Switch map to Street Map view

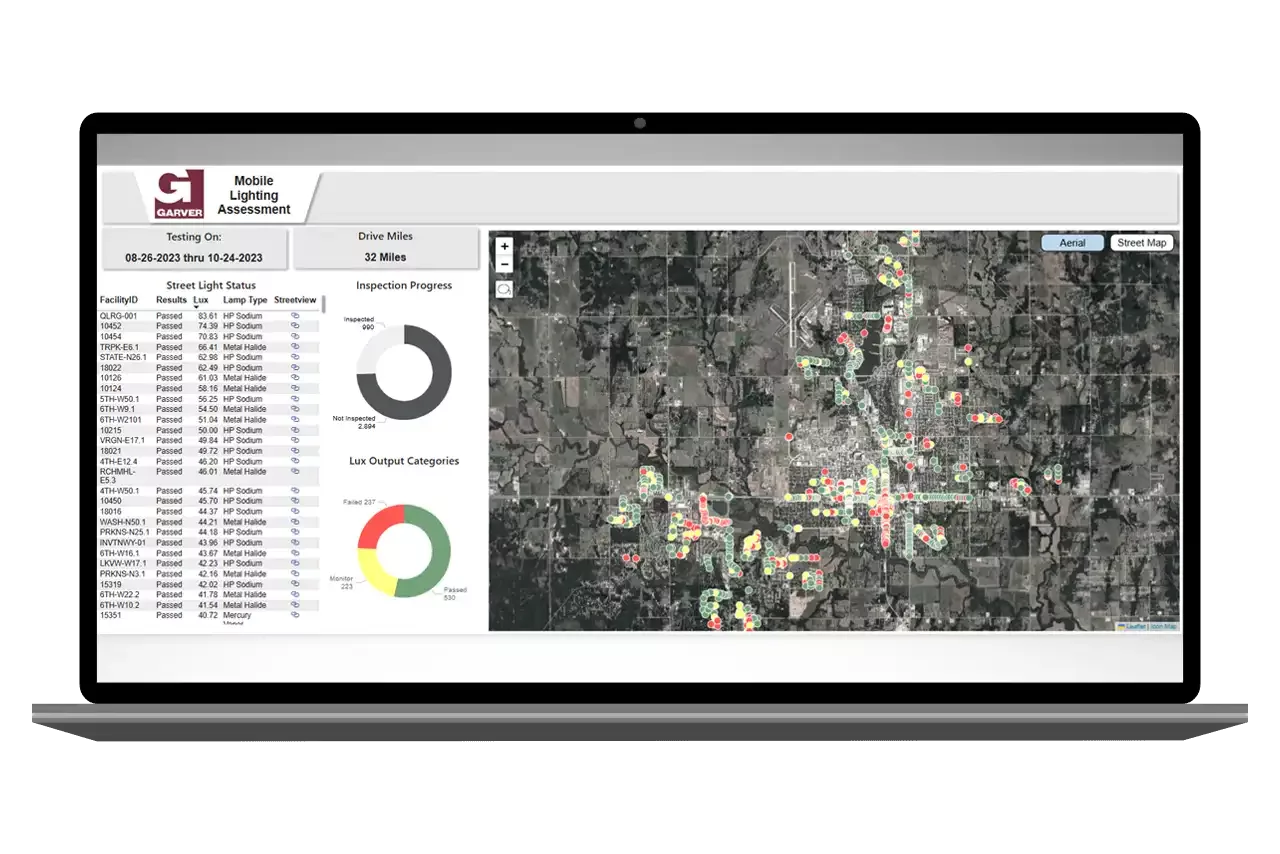point(1141,243)
